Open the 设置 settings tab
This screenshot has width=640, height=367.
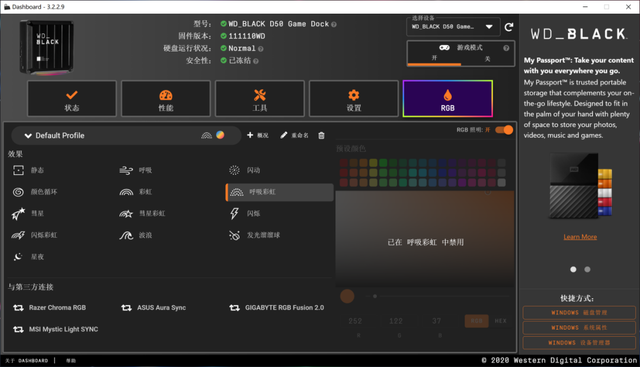(353, 99)
